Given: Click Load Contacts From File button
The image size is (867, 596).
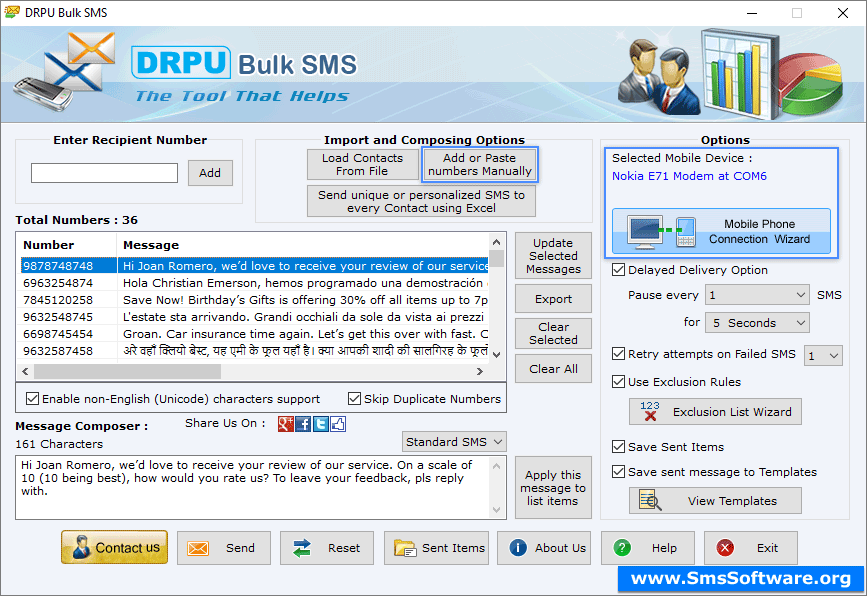Looking at the screenshot, I should tap(362, 164).
